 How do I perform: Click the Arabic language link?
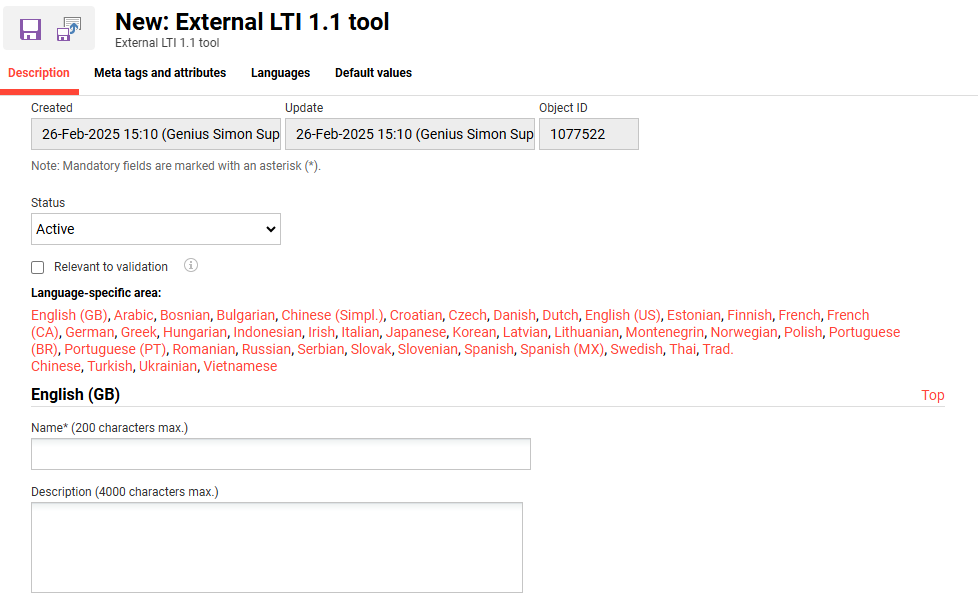(134, 315)
